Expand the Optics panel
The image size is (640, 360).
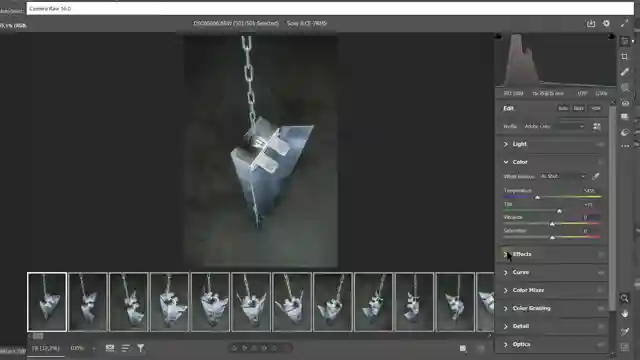pos(506,344)
